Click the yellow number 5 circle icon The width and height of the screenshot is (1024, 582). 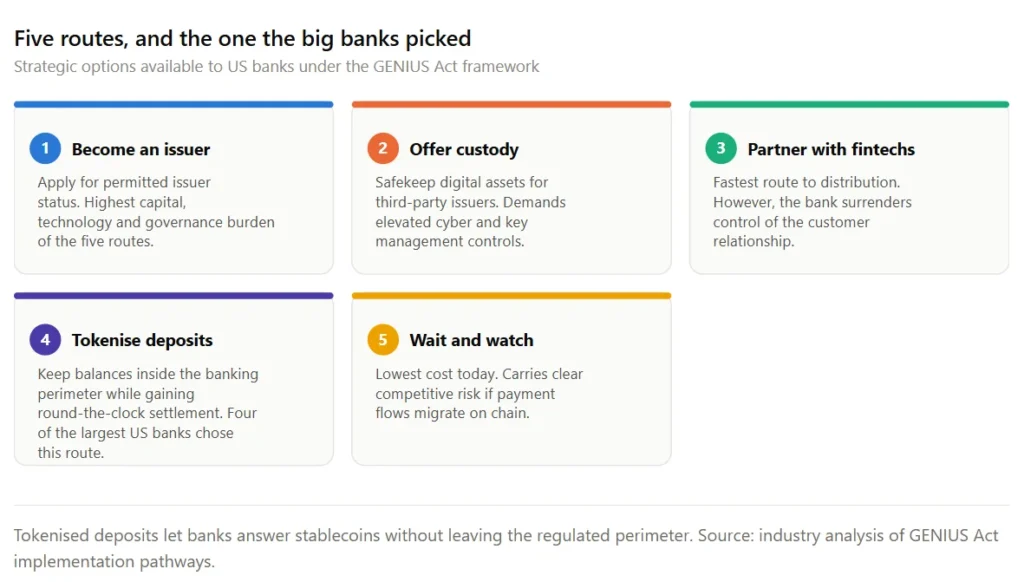coord(383,340)
